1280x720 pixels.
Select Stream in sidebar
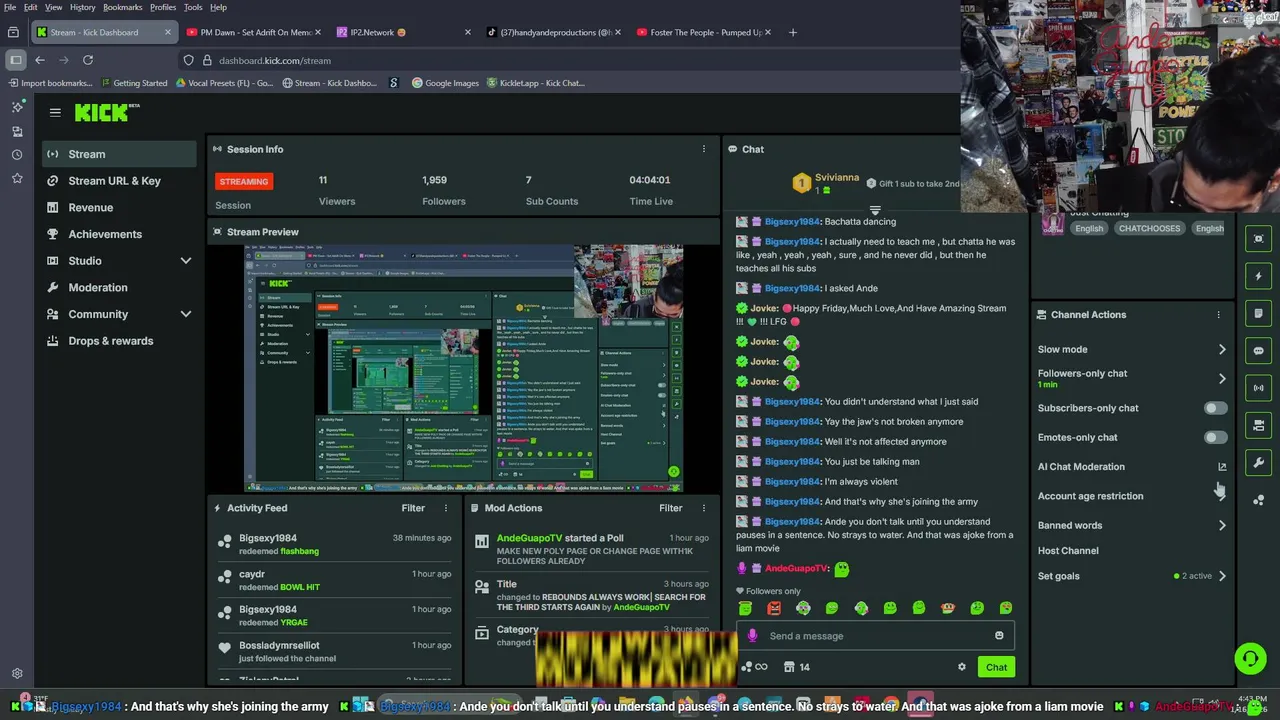pos(119,154)
